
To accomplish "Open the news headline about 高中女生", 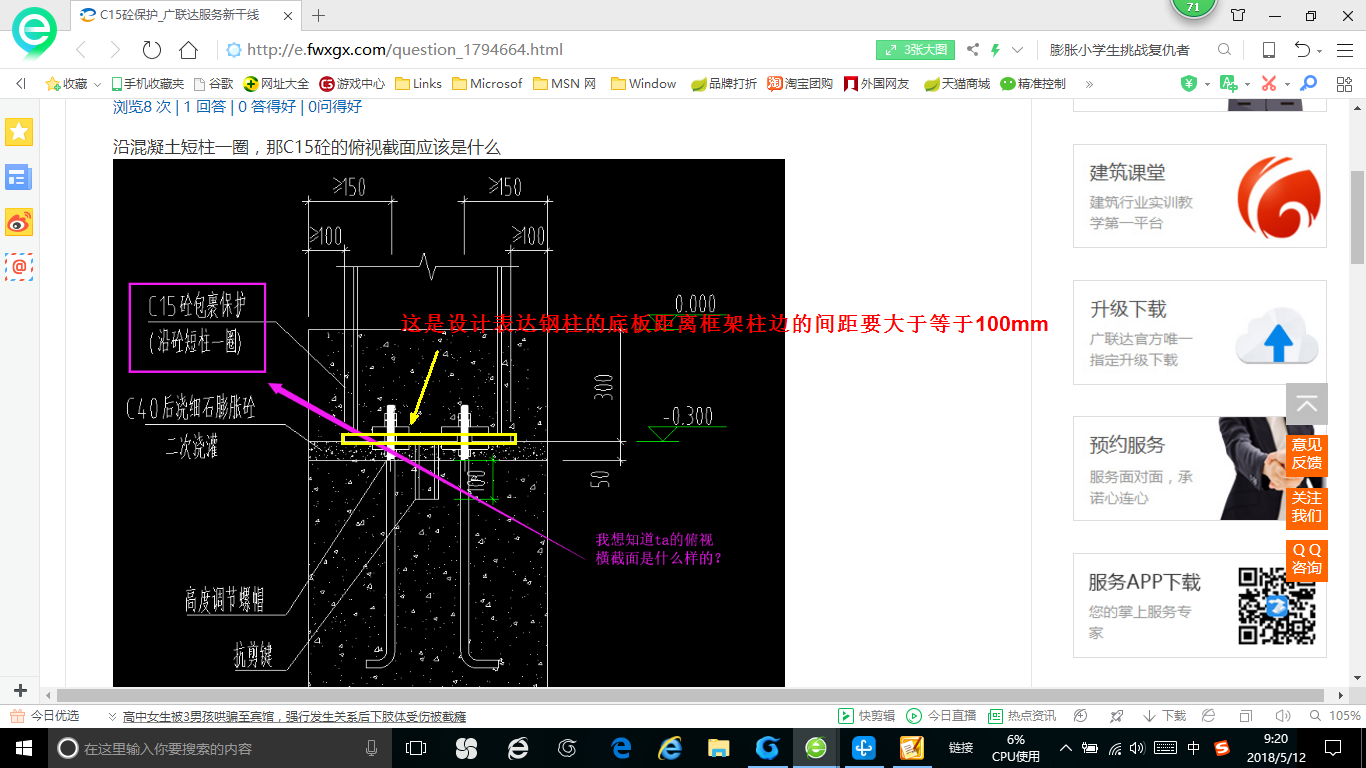I will (294, 716).
